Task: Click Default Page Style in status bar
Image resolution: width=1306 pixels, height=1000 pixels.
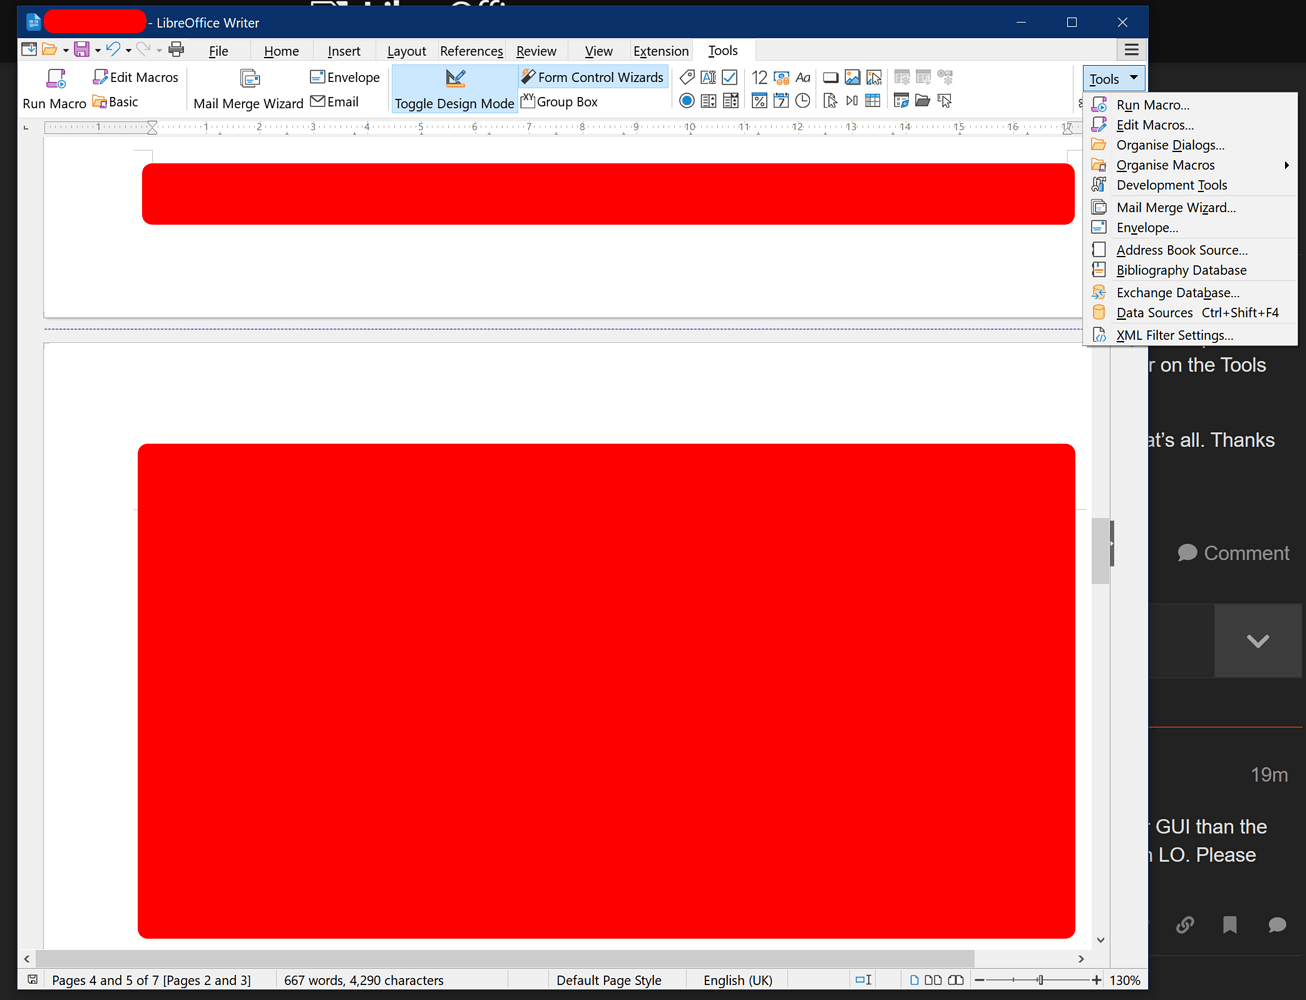Action: [x=609, y=980]
